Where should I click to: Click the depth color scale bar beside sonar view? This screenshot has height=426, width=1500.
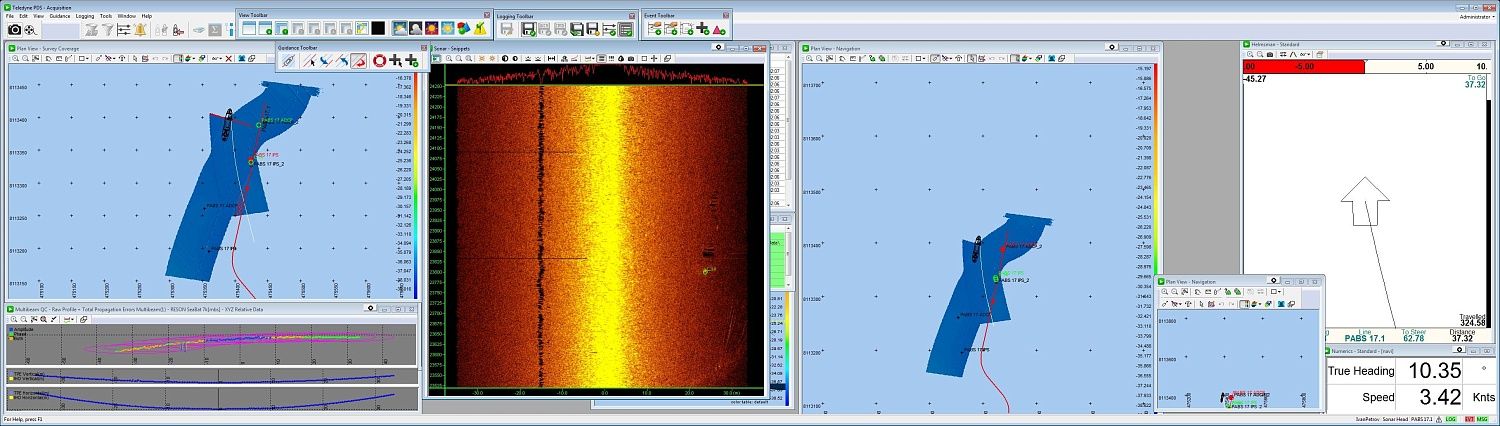pyautogui.click(x=787, y=350)
